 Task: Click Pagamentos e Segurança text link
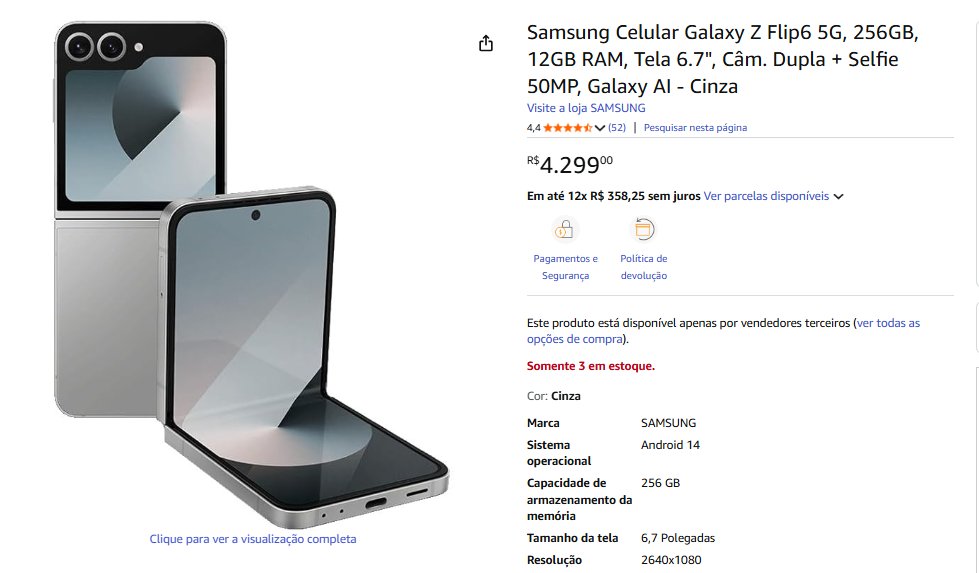tap(565, 267)
